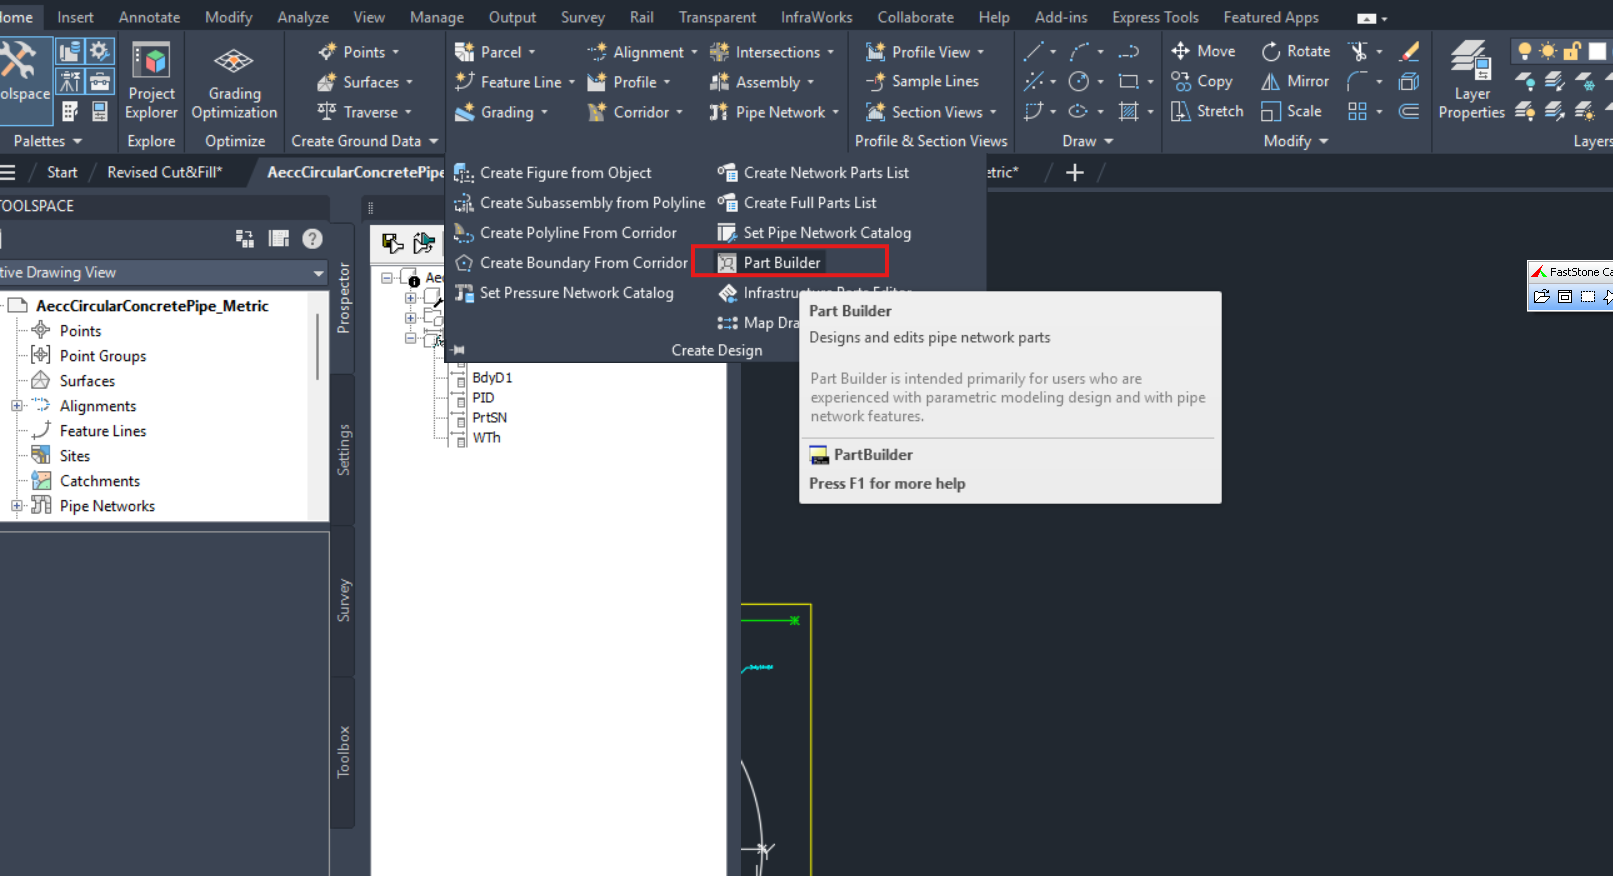Expand the Modify panel

click(x=1296, y=141)
